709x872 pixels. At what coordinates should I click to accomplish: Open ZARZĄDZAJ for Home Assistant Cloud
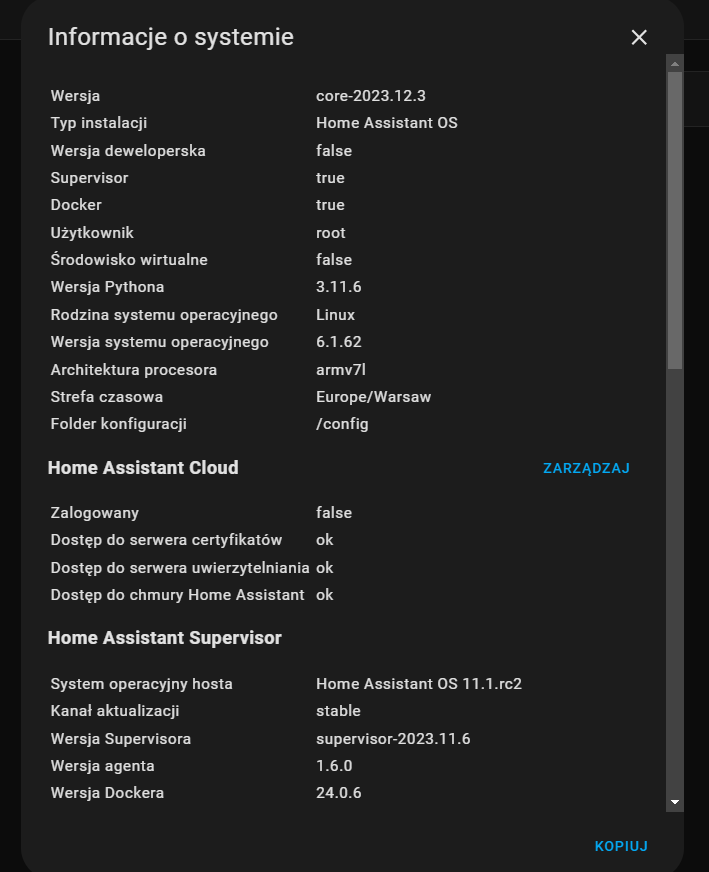(x=586, y=468)
